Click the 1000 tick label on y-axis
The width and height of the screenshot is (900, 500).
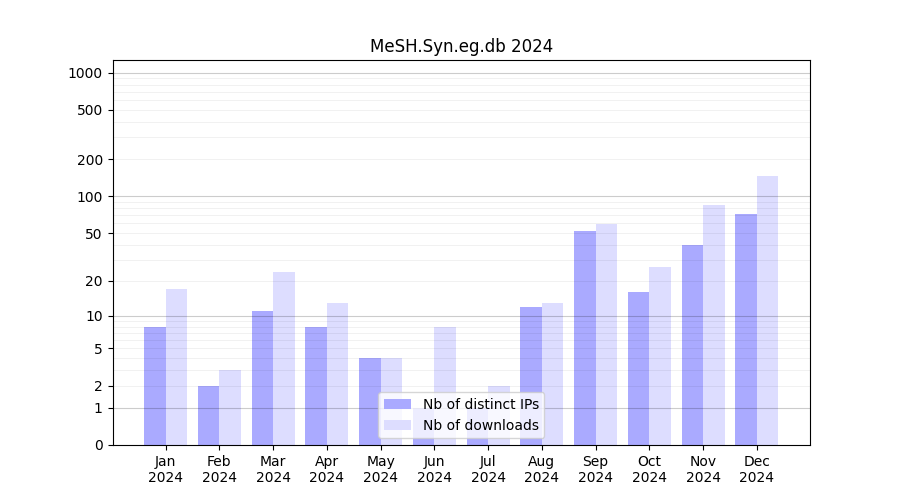(85, 73)
